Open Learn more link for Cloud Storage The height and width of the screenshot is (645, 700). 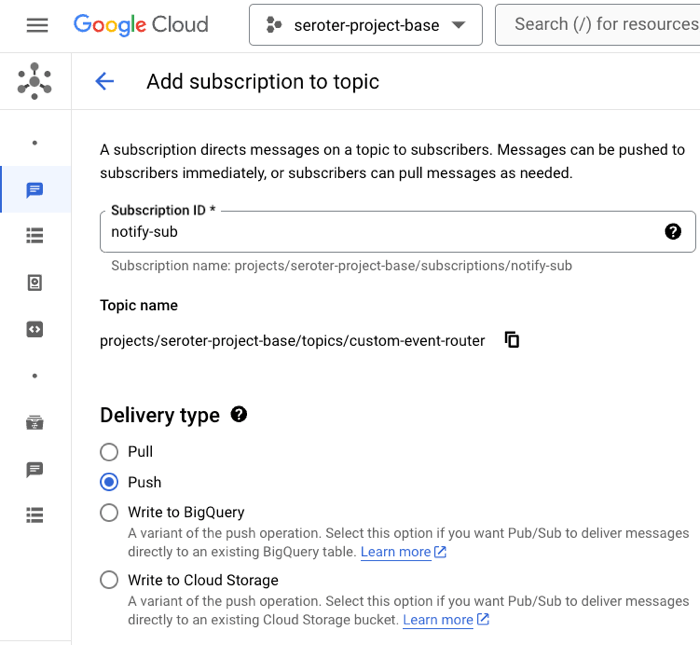(x=438, y=620)
